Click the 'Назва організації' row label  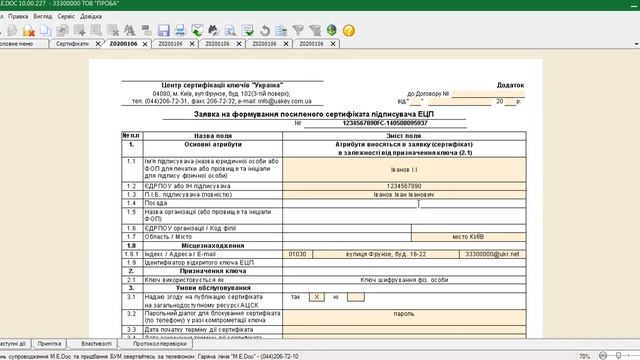[208, 216]
